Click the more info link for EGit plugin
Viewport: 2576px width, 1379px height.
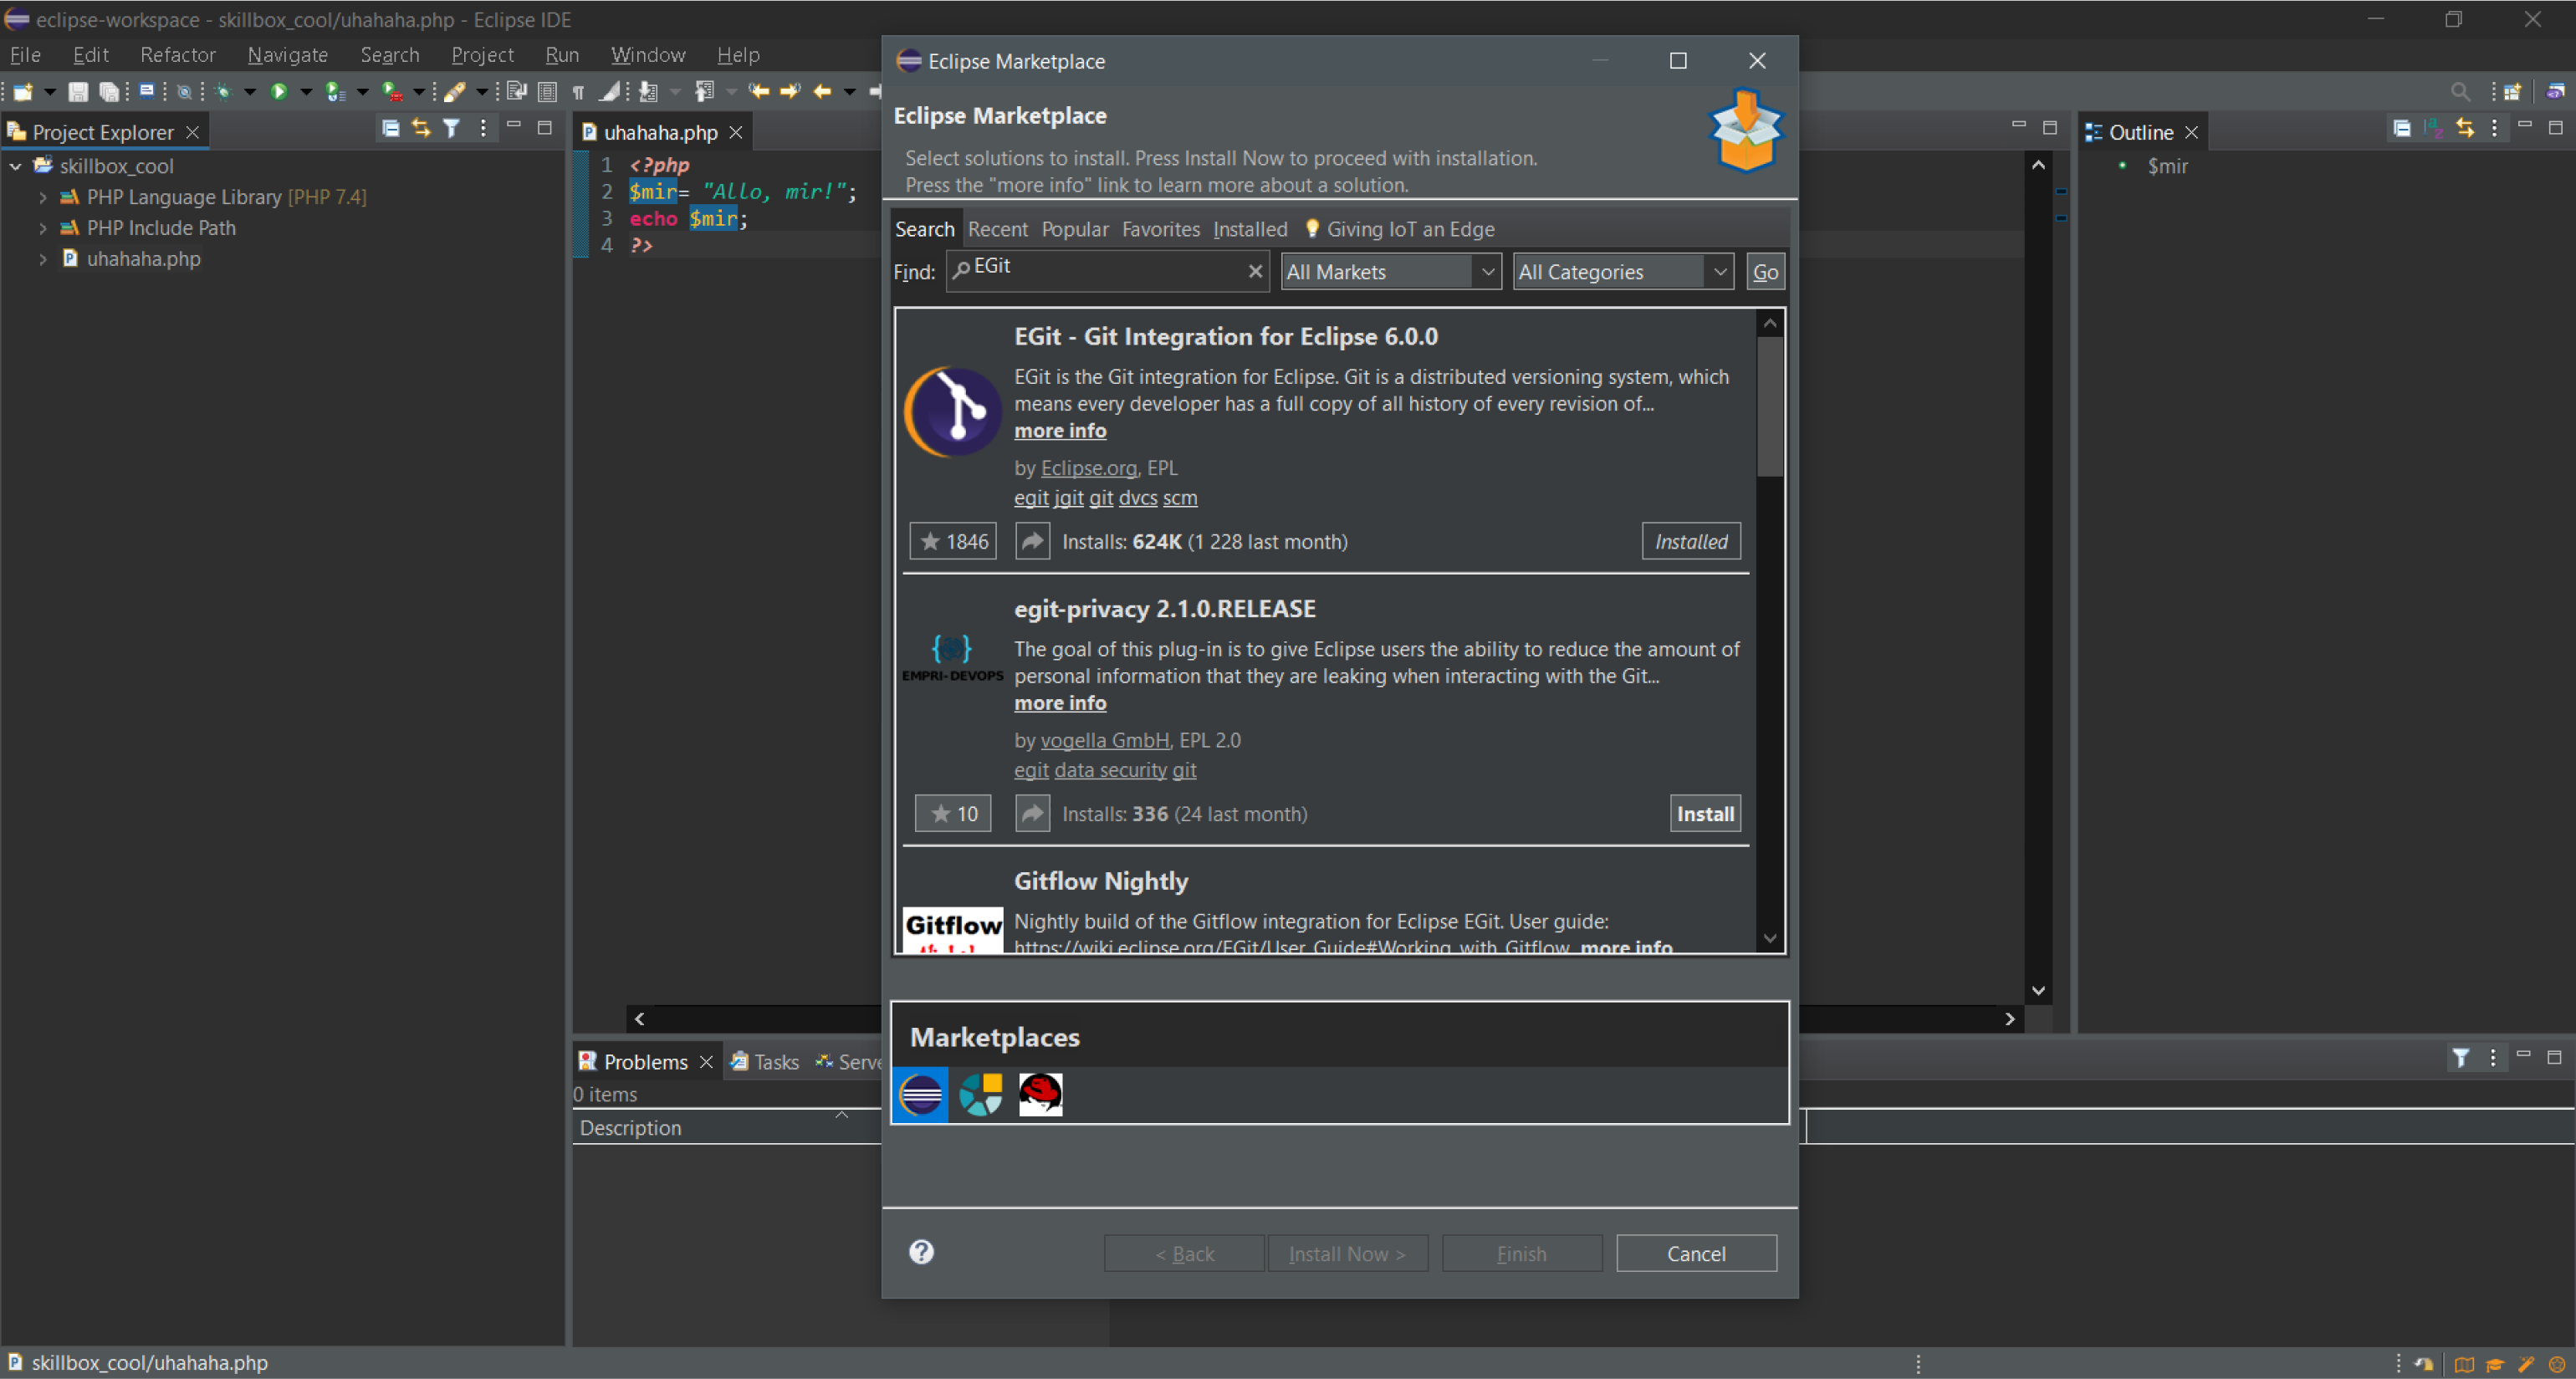1060,429
